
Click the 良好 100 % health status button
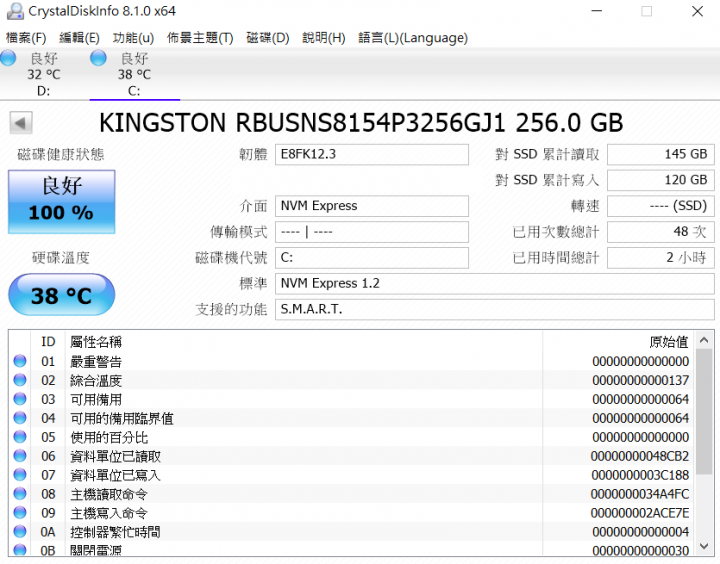[62, 202]
